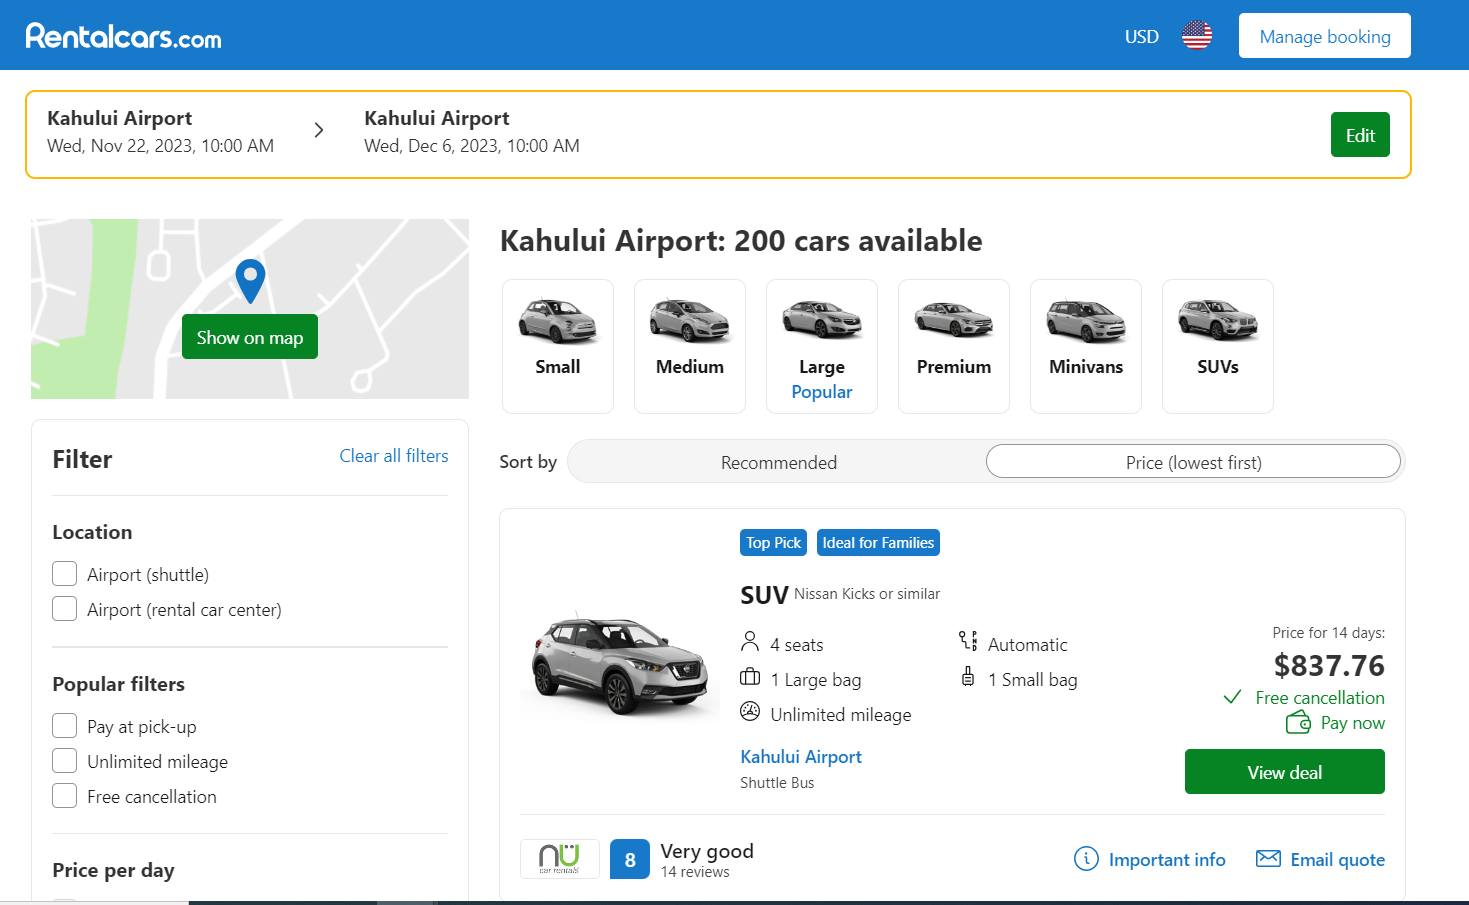Image resolution: width=1469 pixels, height=905 pixels.
Task: Open the Kahului Airport location link in car card
Action: [x=801, y=757]
